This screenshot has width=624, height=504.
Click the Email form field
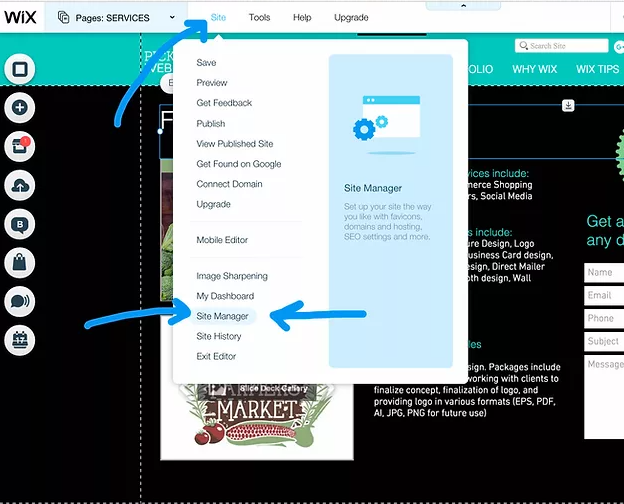click(x=604, y=295)
